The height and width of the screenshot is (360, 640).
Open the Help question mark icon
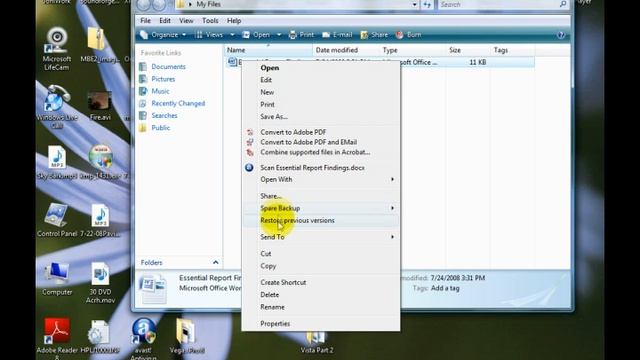(561, 35)
